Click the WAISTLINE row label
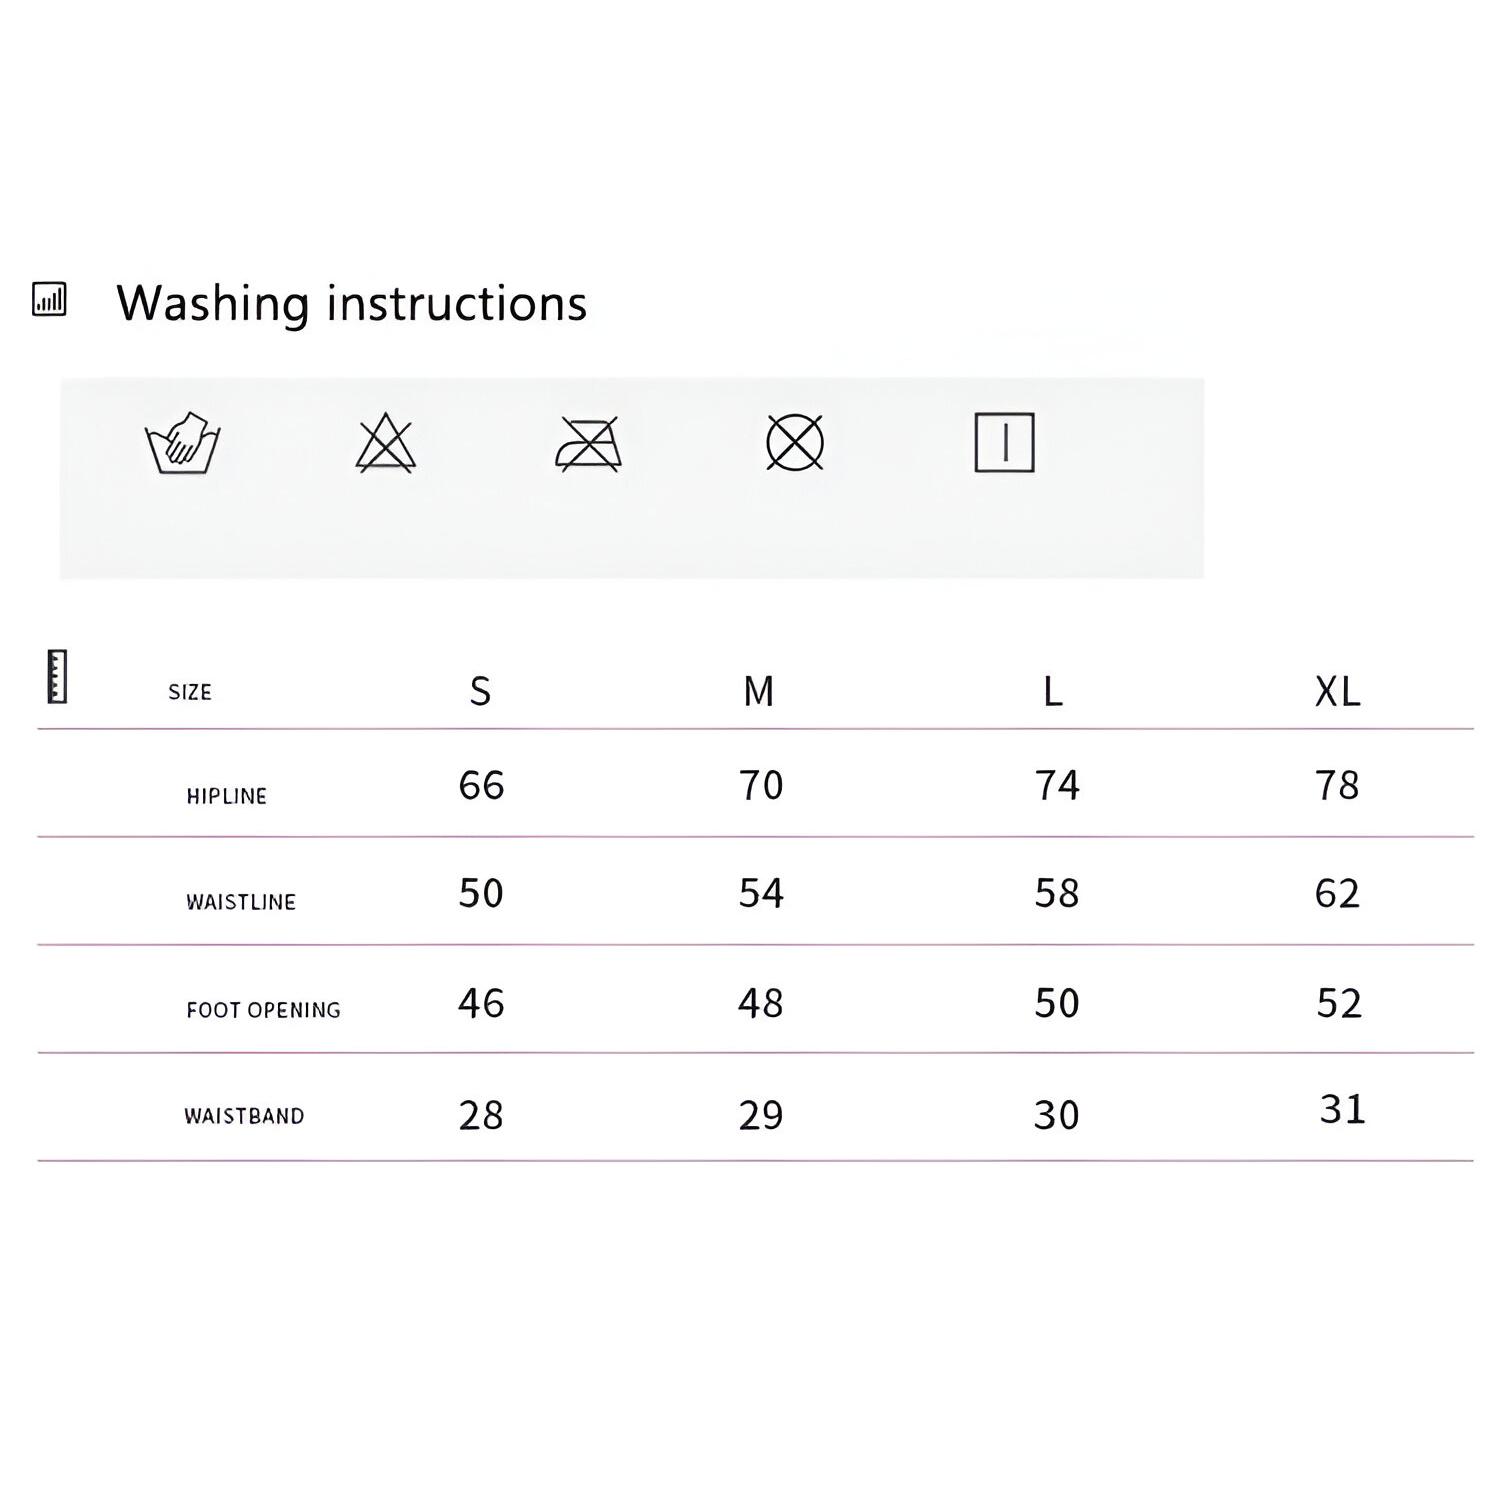Viewport: 1500px width, 1500px height. click(x=241, y=902)
